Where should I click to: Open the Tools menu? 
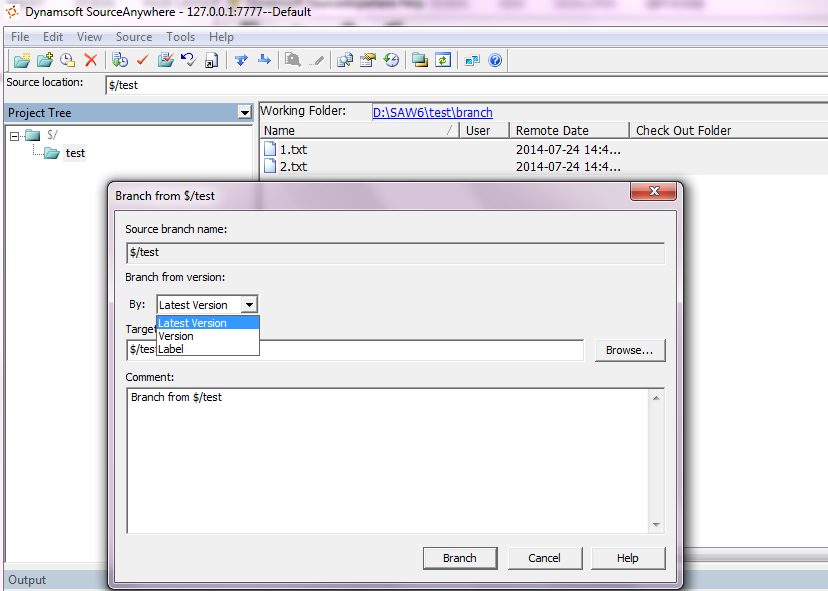[180, 36]
